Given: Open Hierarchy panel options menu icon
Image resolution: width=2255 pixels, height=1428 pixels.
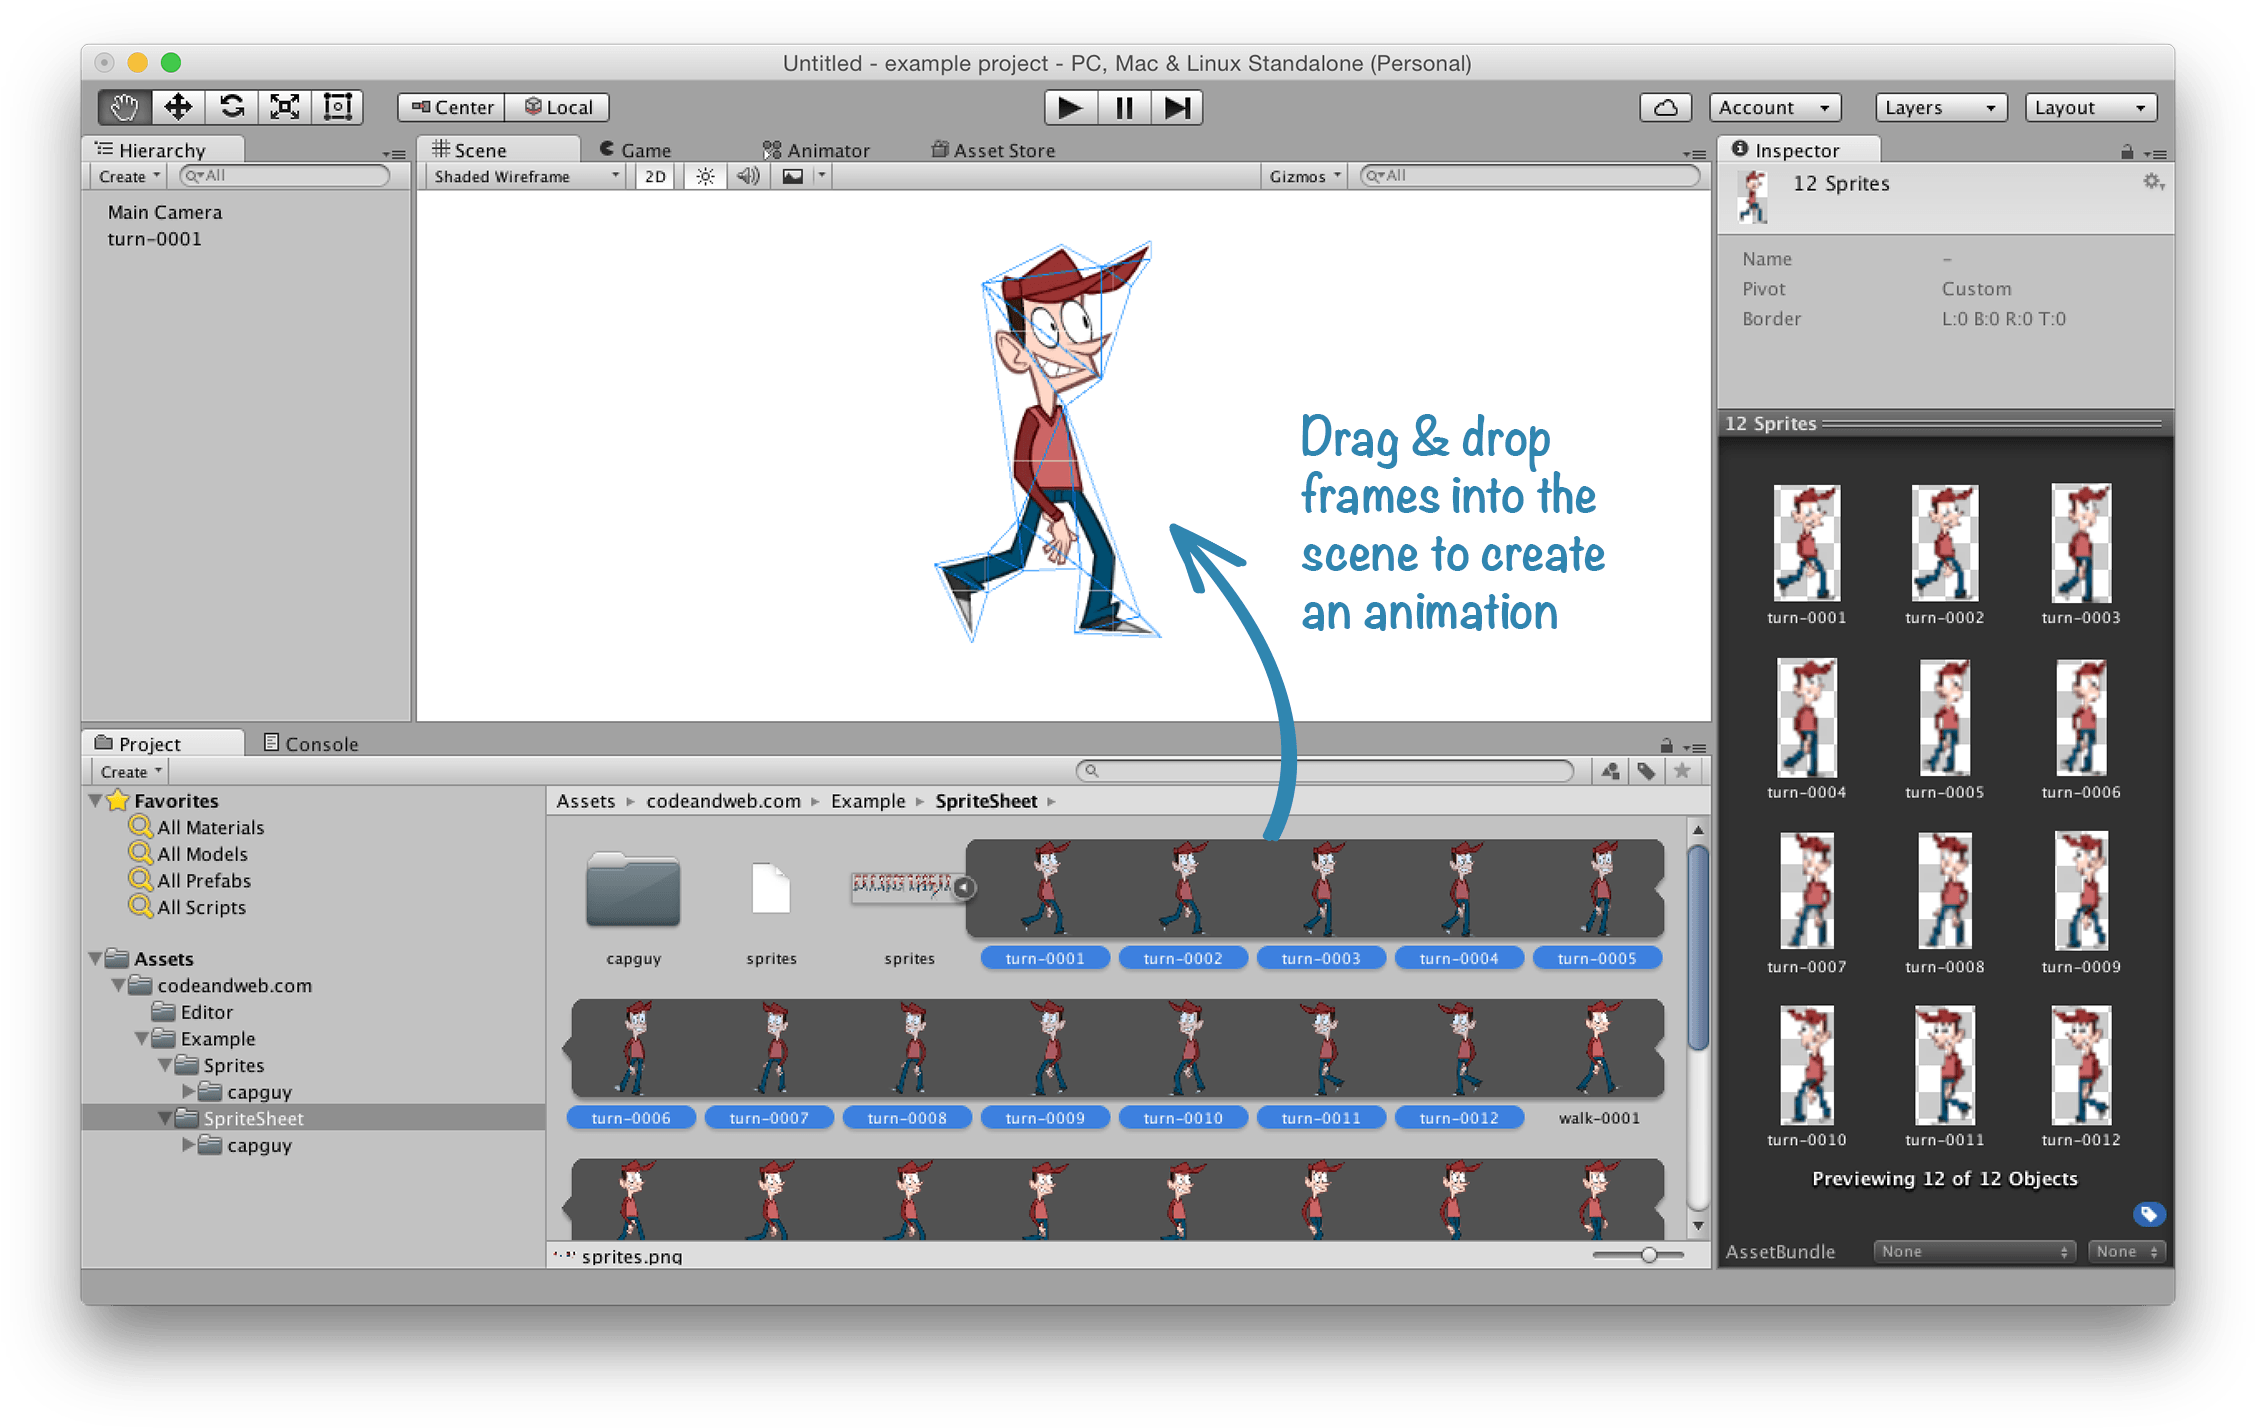Looking at the screenshot, I should (394, 154).
